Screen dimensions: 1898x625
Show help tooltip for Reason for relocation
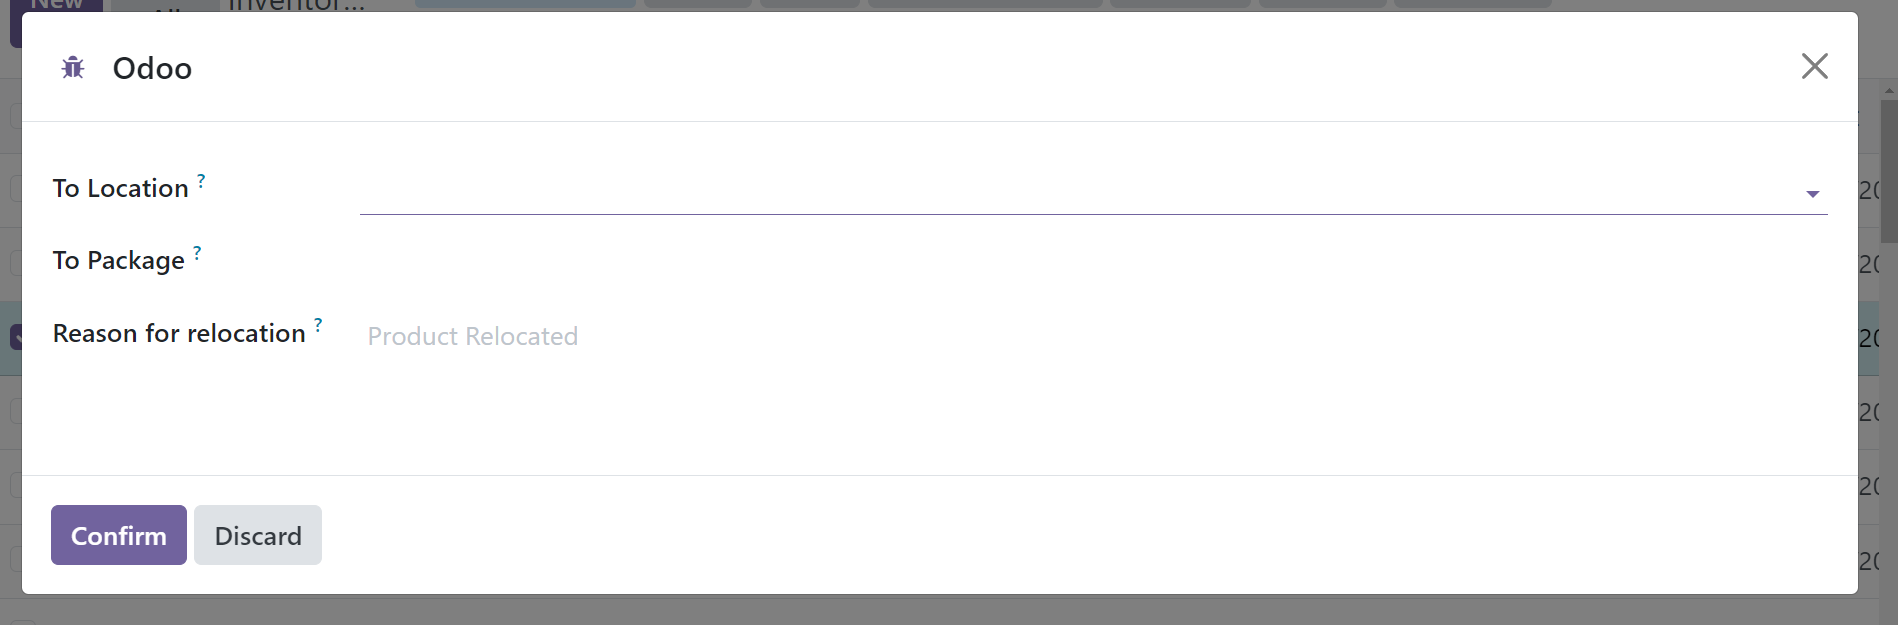click(x=318, y=325)
